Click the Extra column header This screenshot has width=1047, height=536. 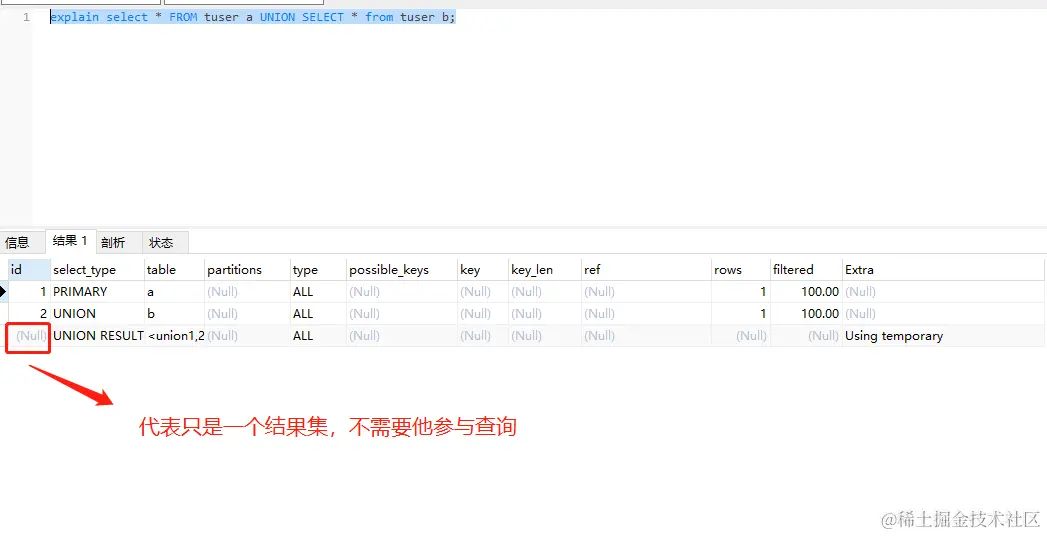(x=943, y=270)
